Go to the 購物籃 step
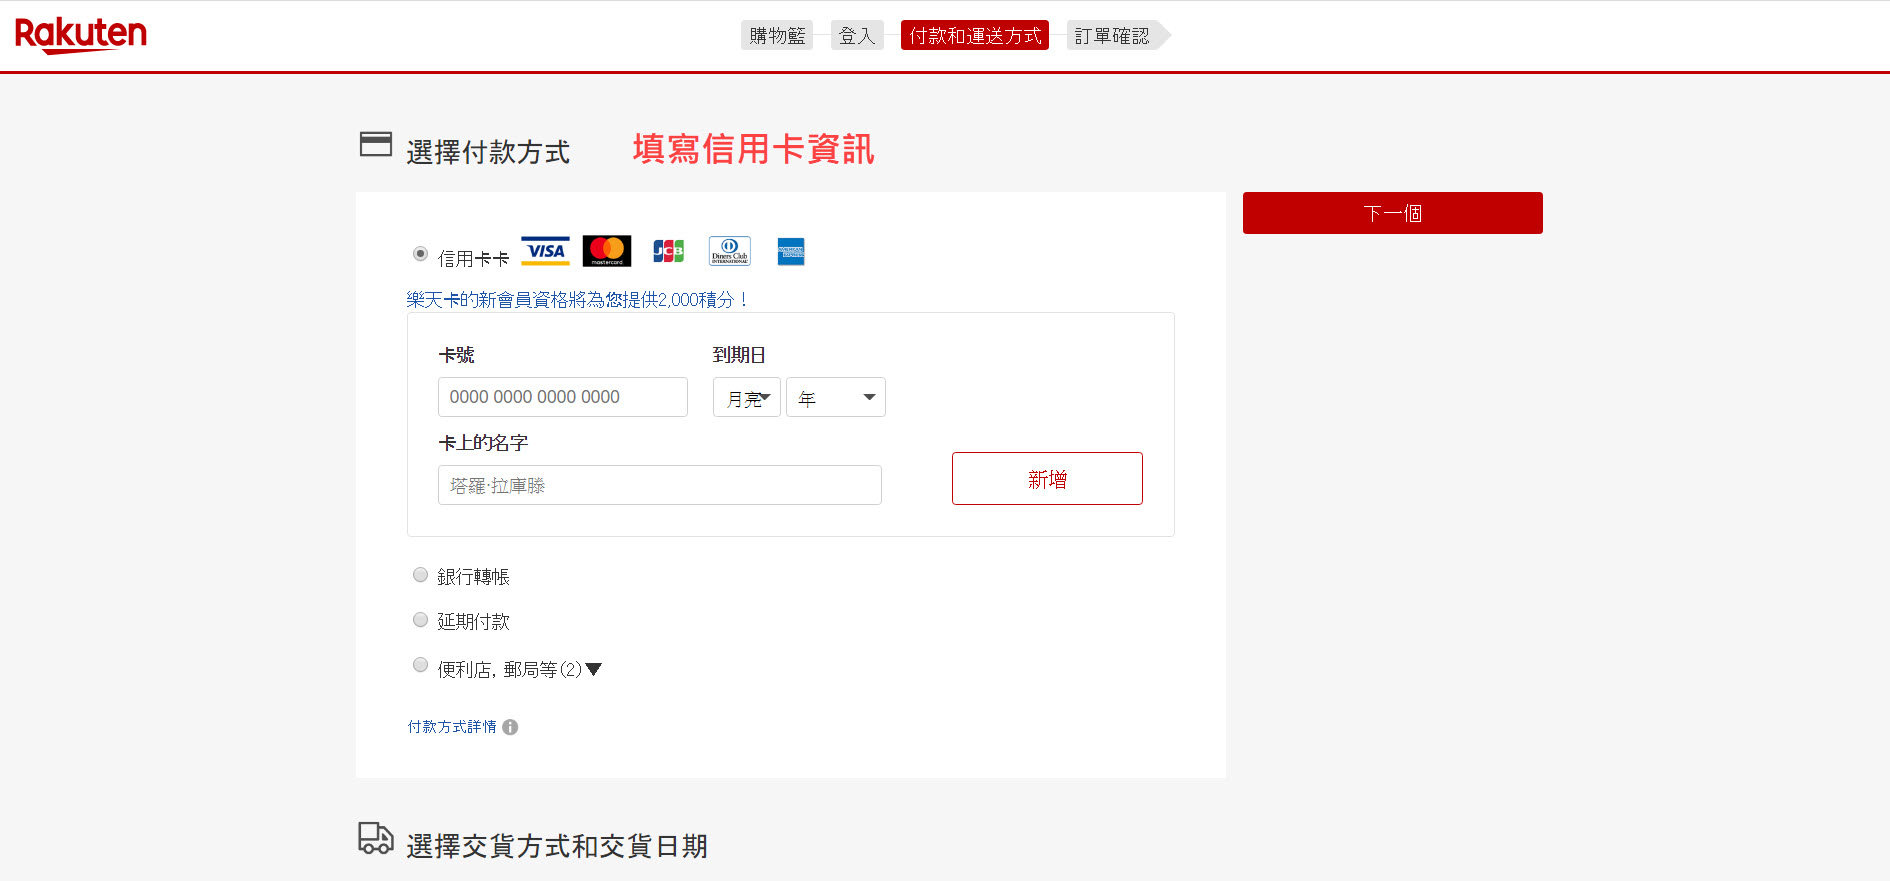The width and height of the screenshot is (1890, 881). [x=777, y=36]
